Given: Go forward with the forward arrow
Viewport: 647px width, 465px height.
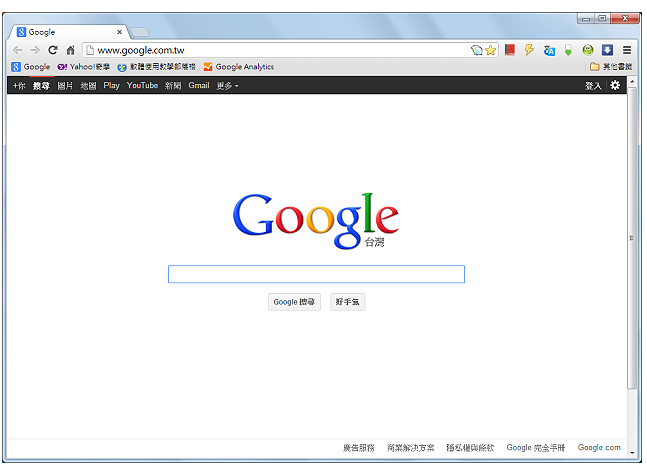Looking at the screenshot, I should tap(35, 50).
